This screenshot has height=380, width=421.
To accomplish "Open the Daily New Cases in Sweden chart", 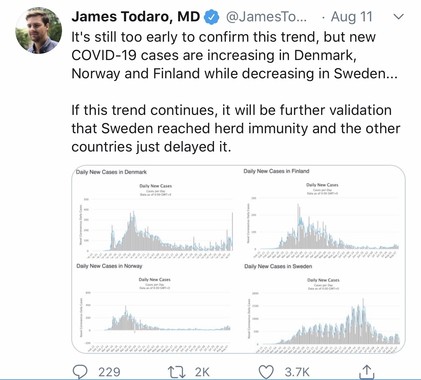I will [323, 307].
